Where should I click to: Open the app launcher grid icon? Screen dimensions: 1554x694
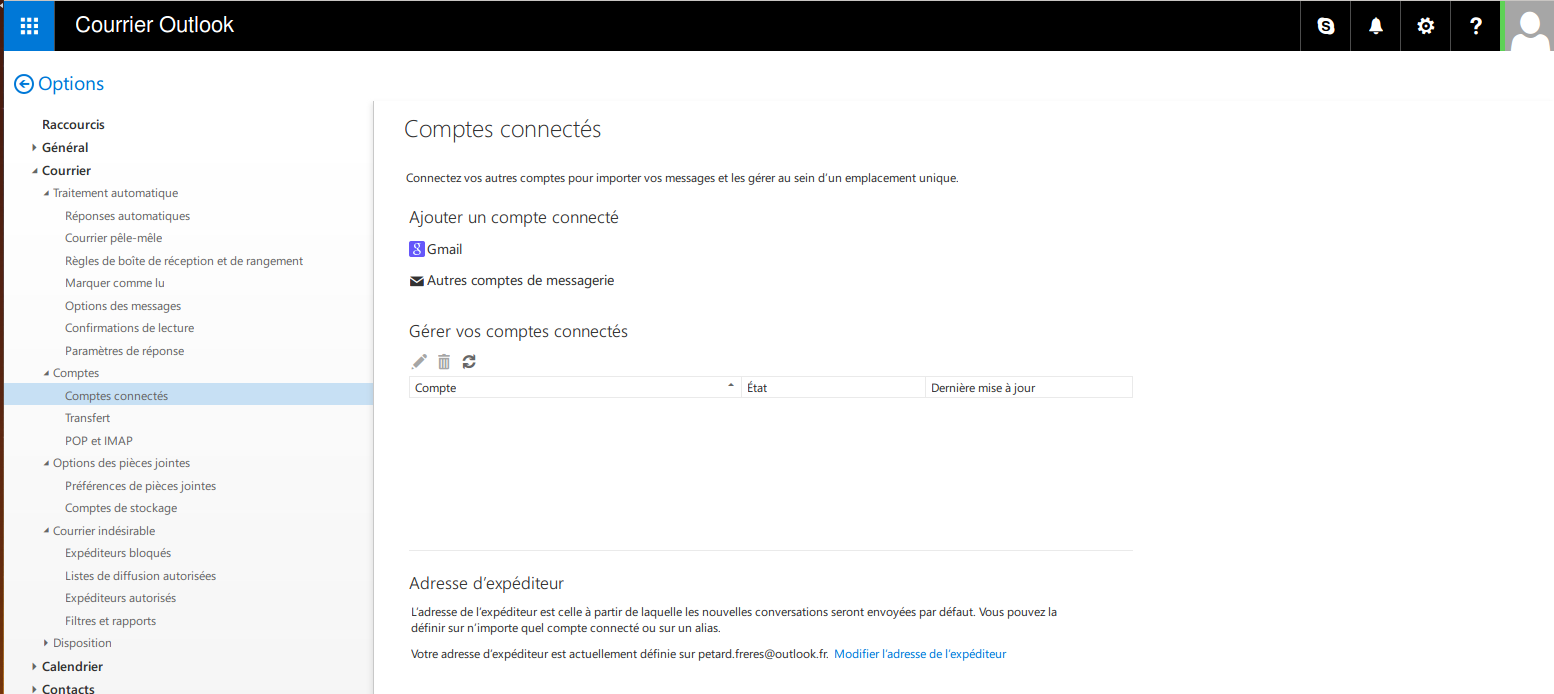point(29,26)
